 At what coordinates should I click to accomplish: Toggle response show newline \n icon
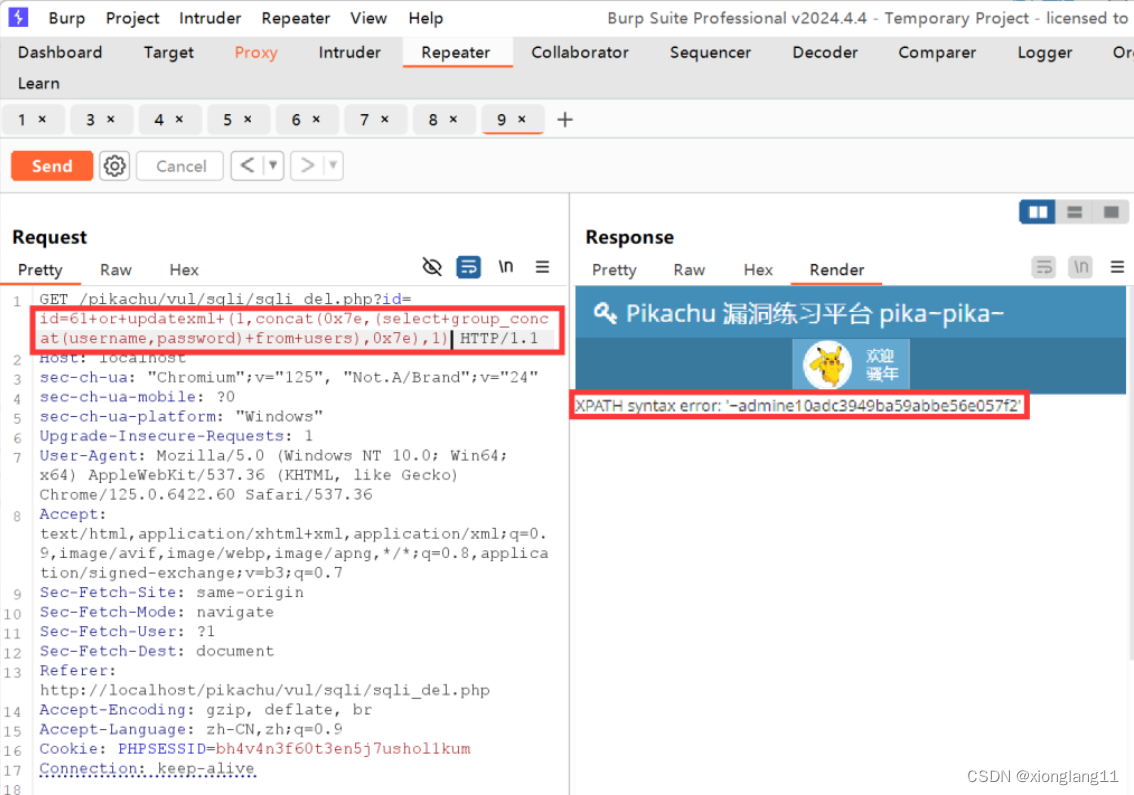click(x=1080, y=267)
